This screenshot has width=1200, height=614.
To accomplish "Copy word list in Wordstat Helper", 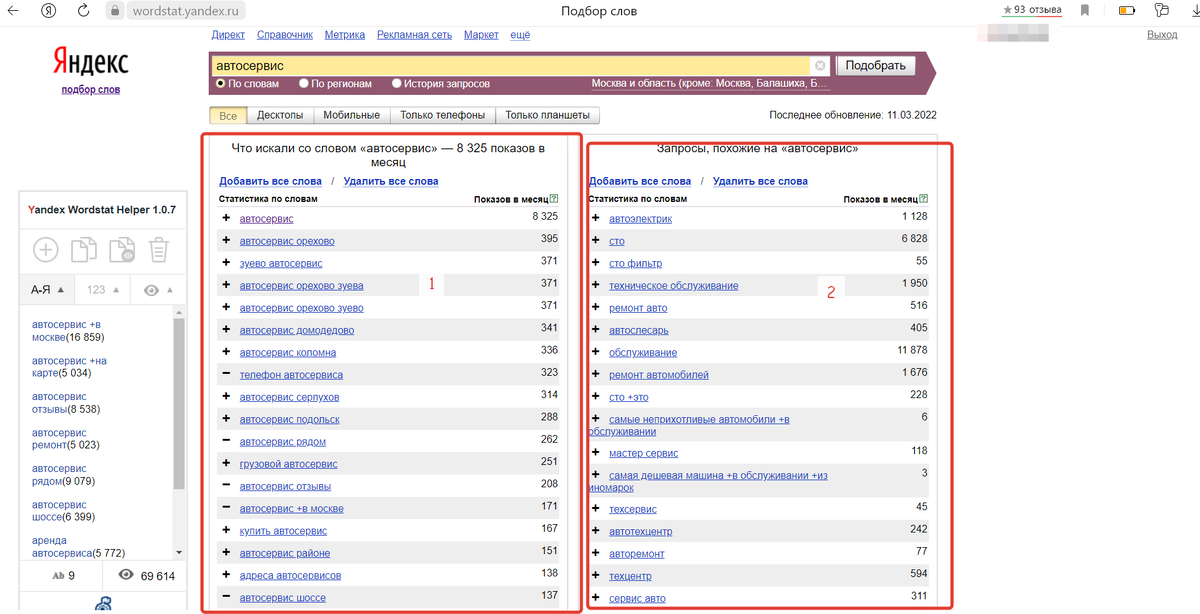I will point(84,249).
